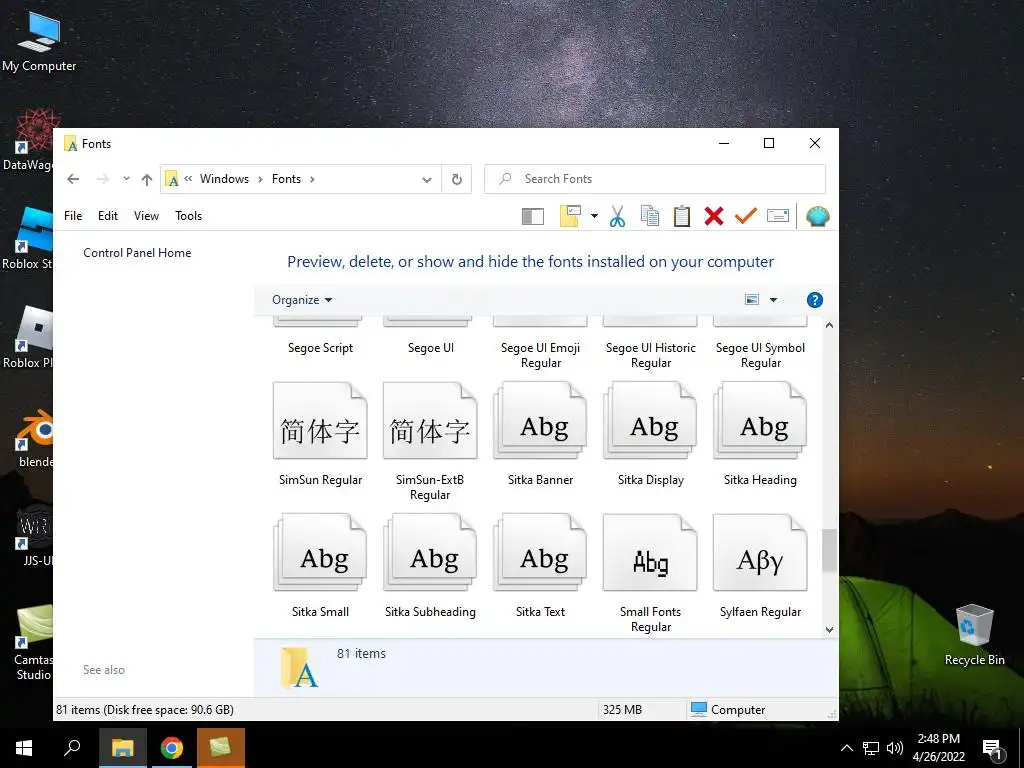Screen dimensions: 1024x768
Task: Click Computer in the status bar
Action: tap(728, 709)
